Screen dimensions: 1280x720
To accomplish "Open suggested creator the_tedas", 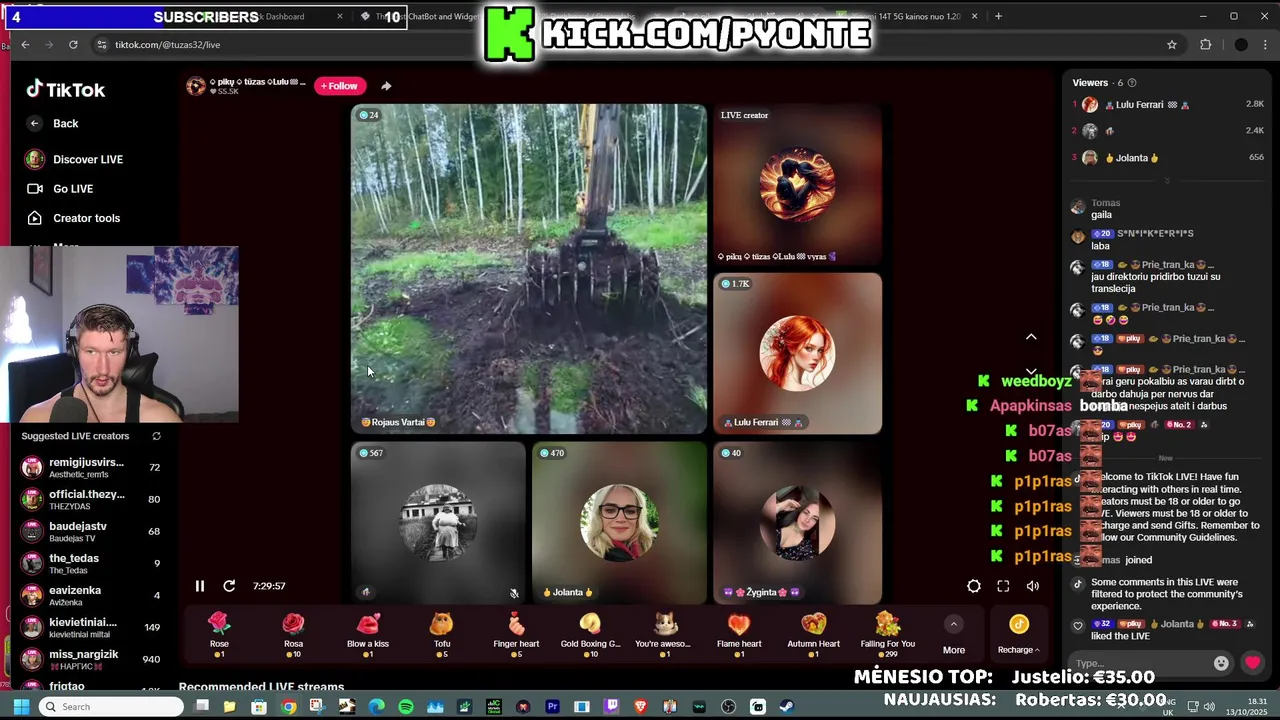I will point(90,563).
